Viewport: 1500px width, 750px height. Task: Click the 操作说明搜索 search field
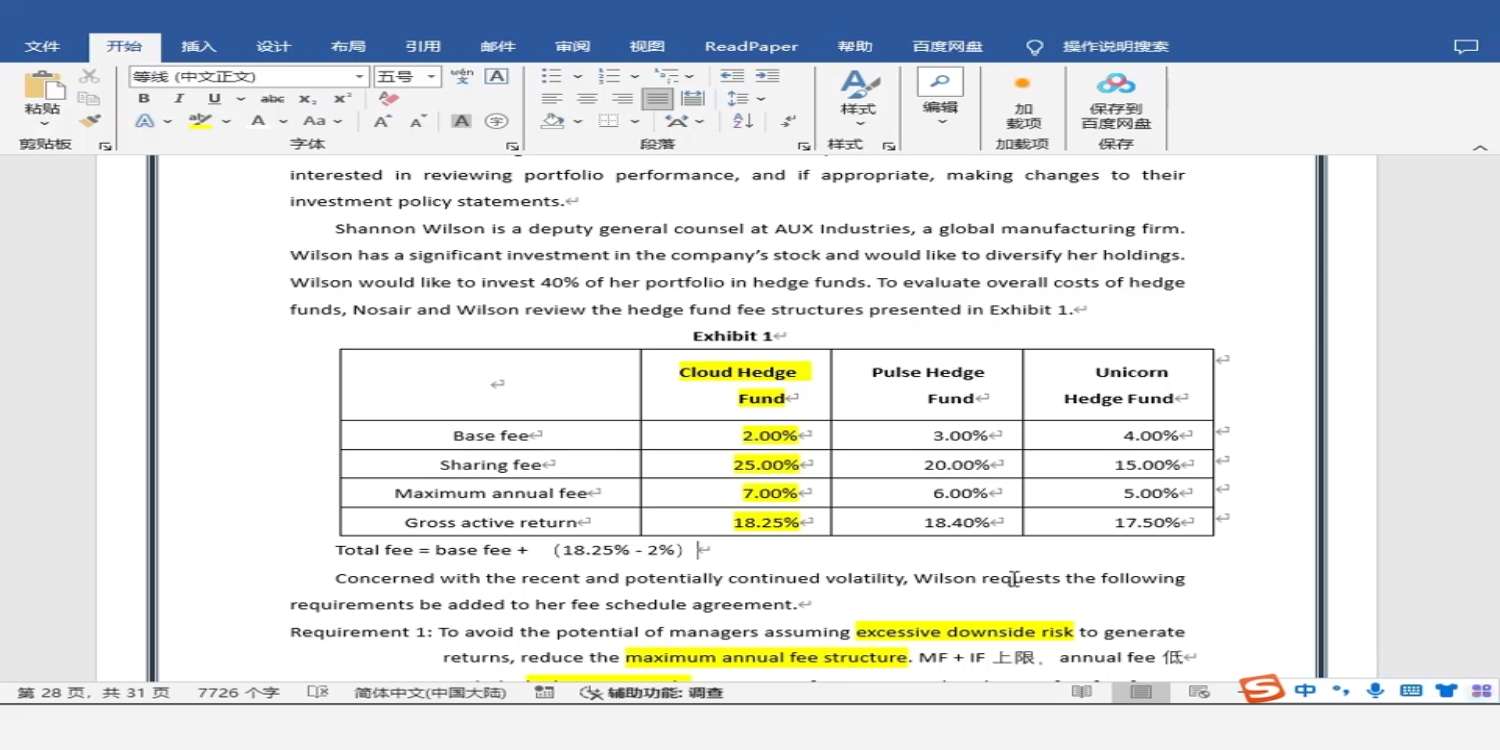point(1114,46)
